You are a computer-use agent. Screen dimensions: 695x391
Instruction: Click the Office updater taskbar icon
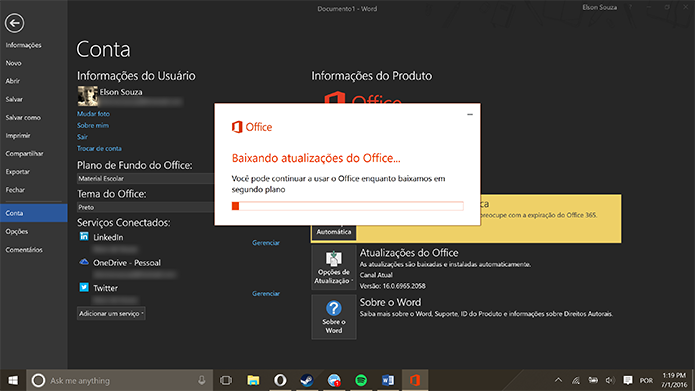[x=415, y=380]
